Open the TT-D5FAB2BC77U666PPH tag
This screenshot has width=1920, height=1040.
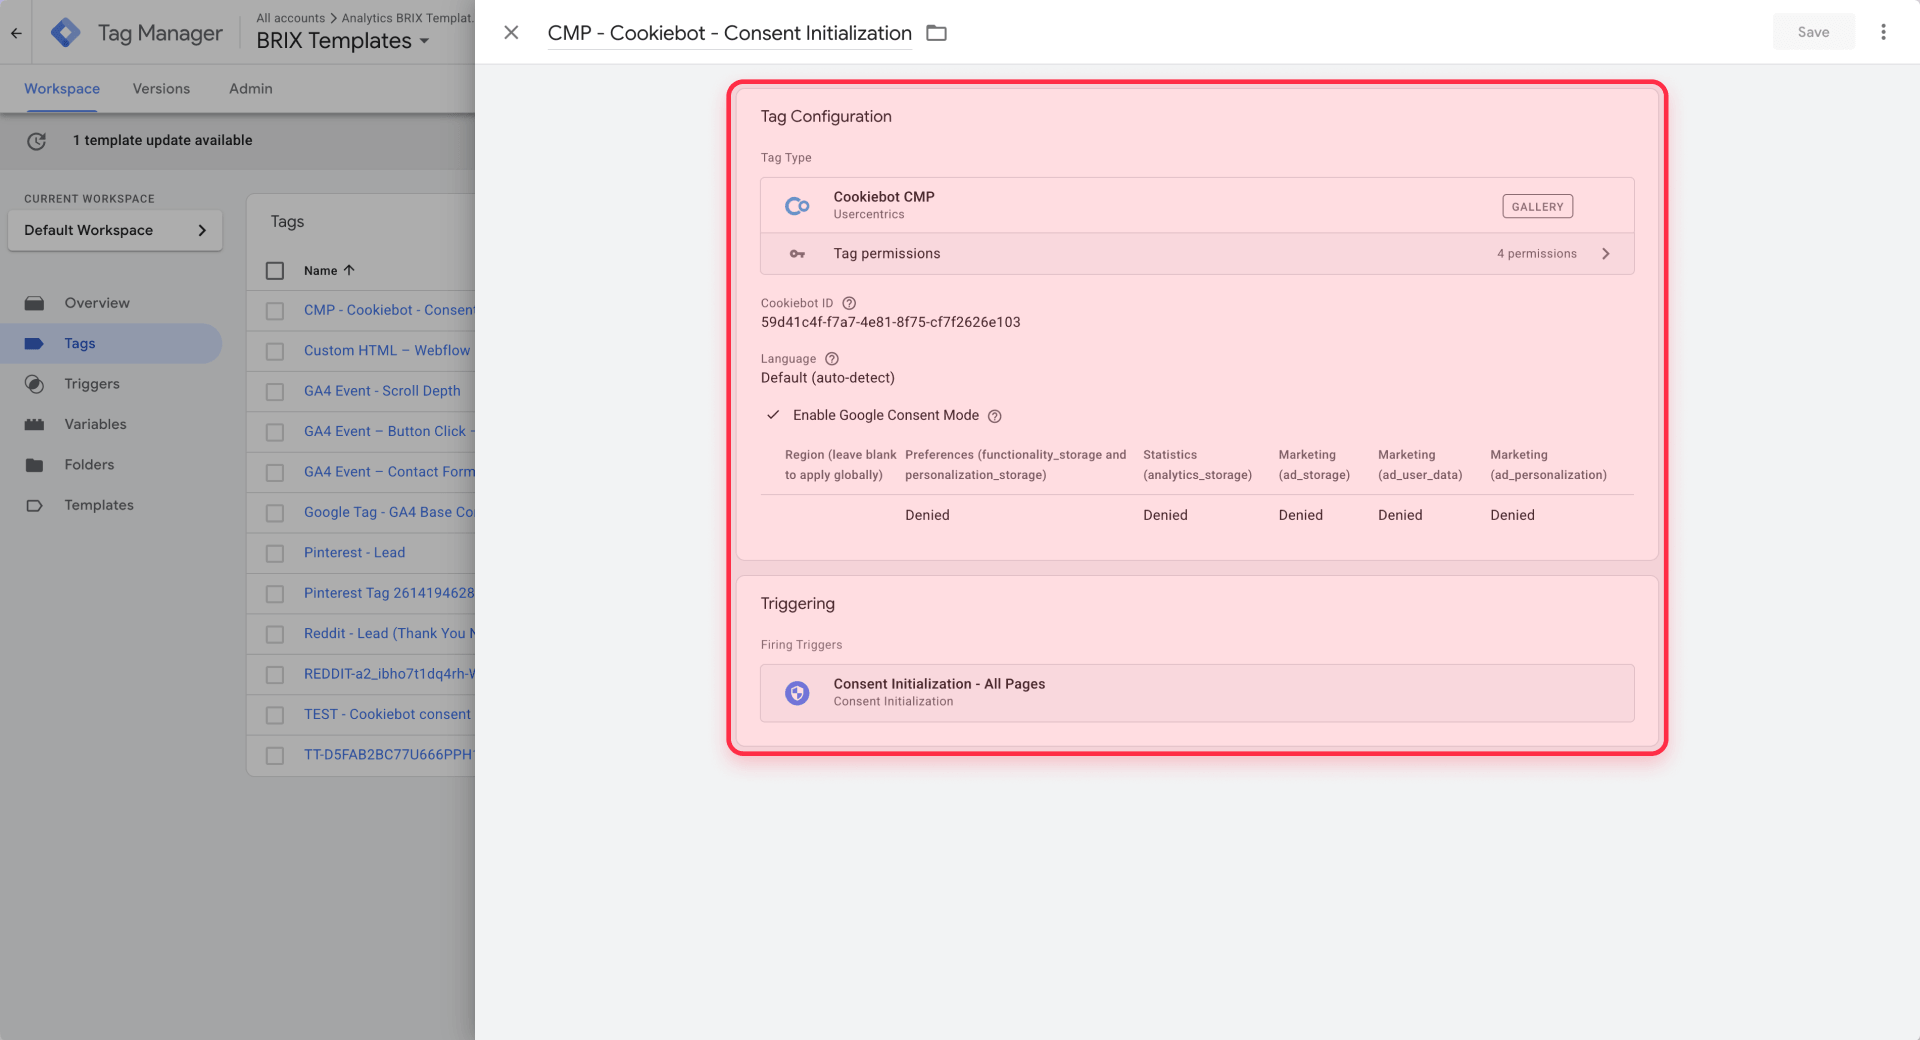pos(389,755)
